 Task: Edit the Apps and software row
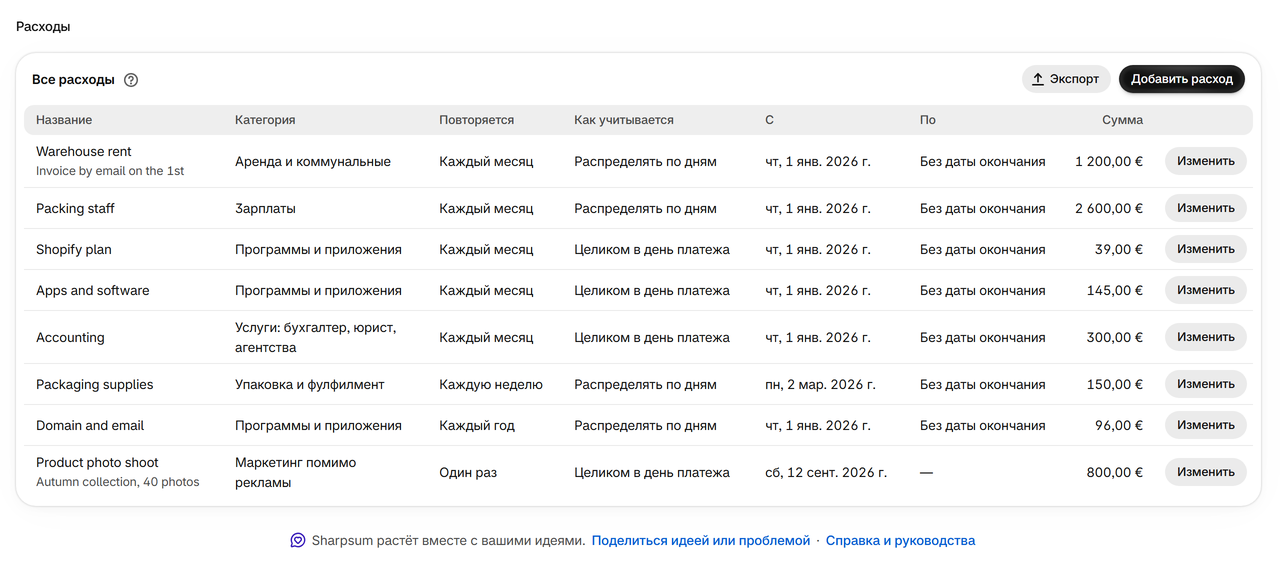click(x=1206, y=290)
